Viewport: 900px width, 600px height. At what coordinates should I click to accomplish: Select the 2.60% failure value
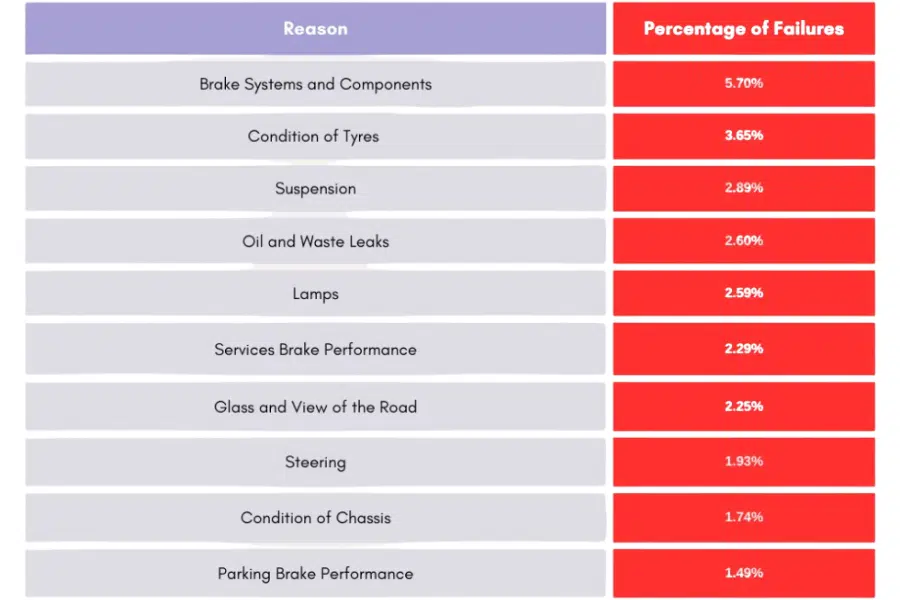click(743, 241)
